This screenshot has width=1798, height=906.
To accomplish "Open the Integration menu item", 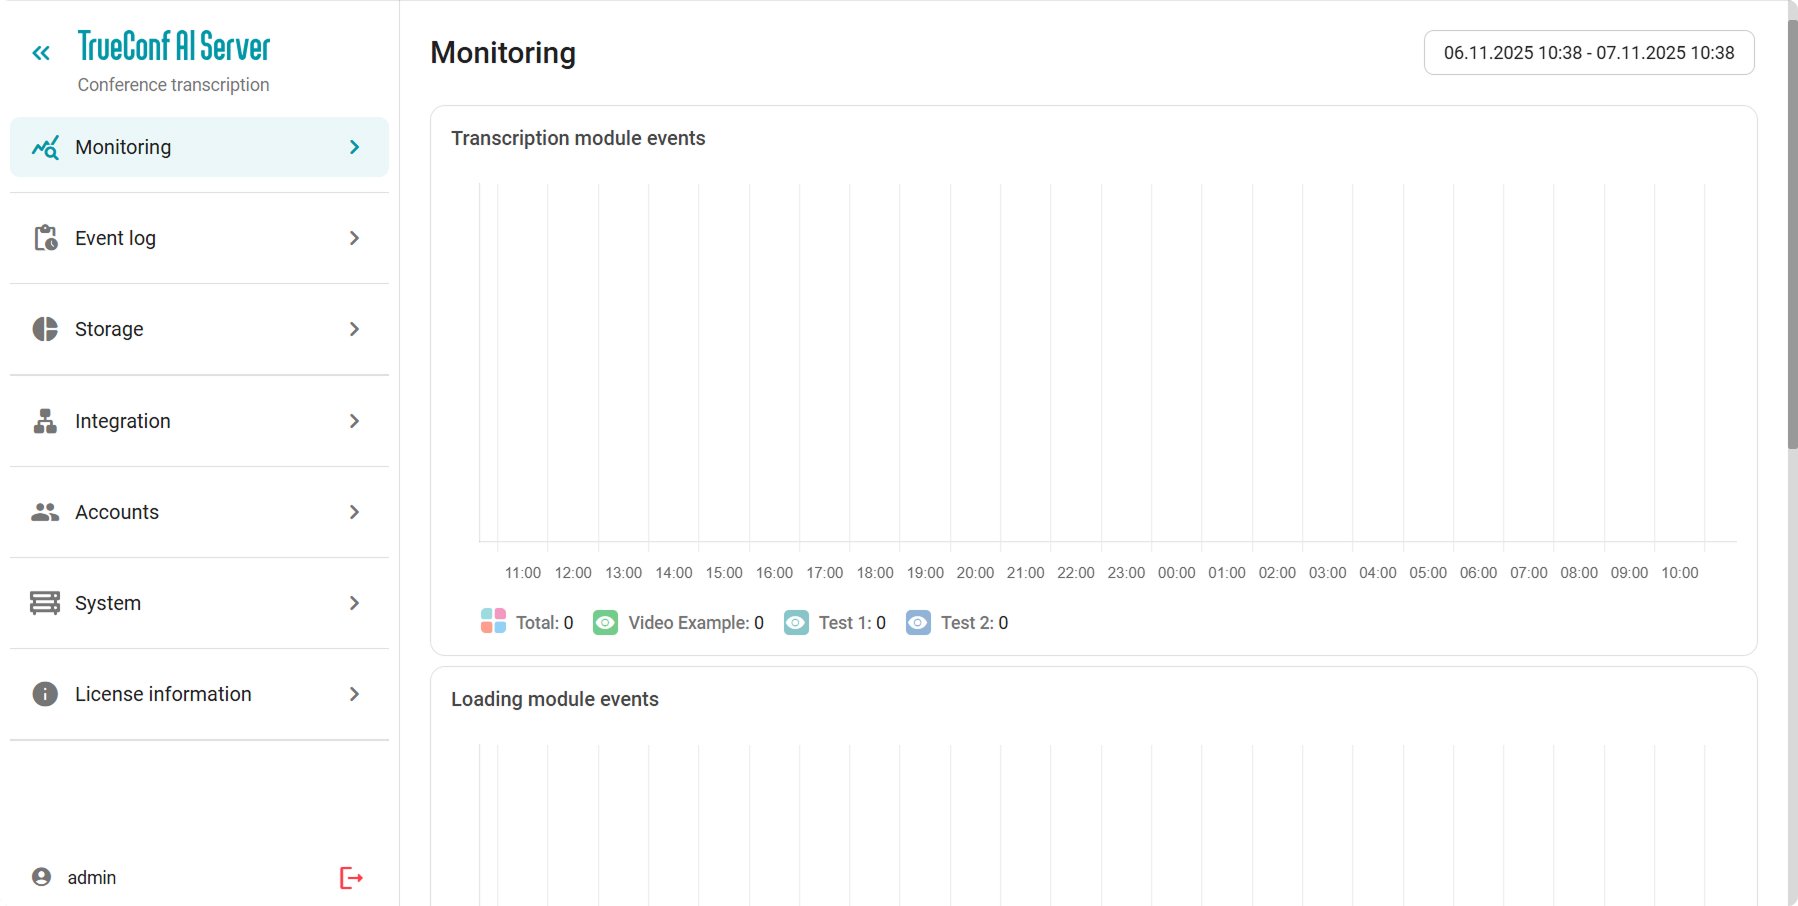I will (x=123, y=421).
